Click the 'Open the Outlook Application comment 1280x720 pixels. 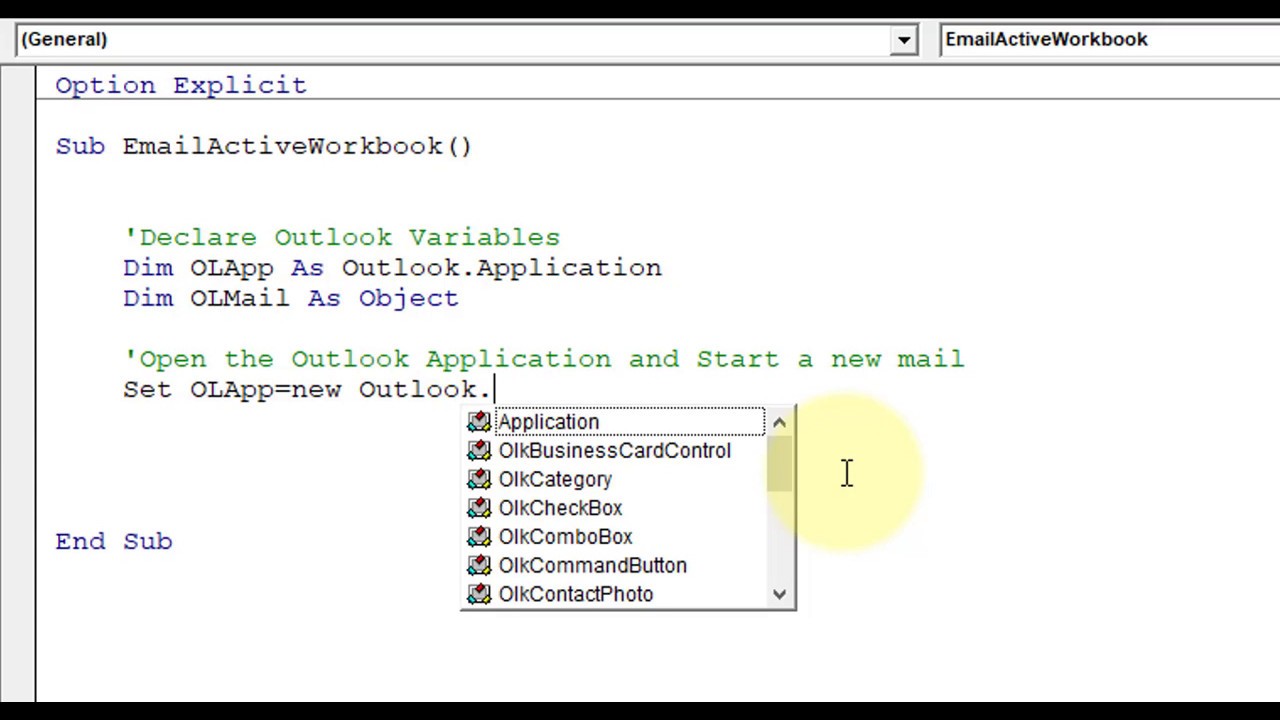(544, 359)
